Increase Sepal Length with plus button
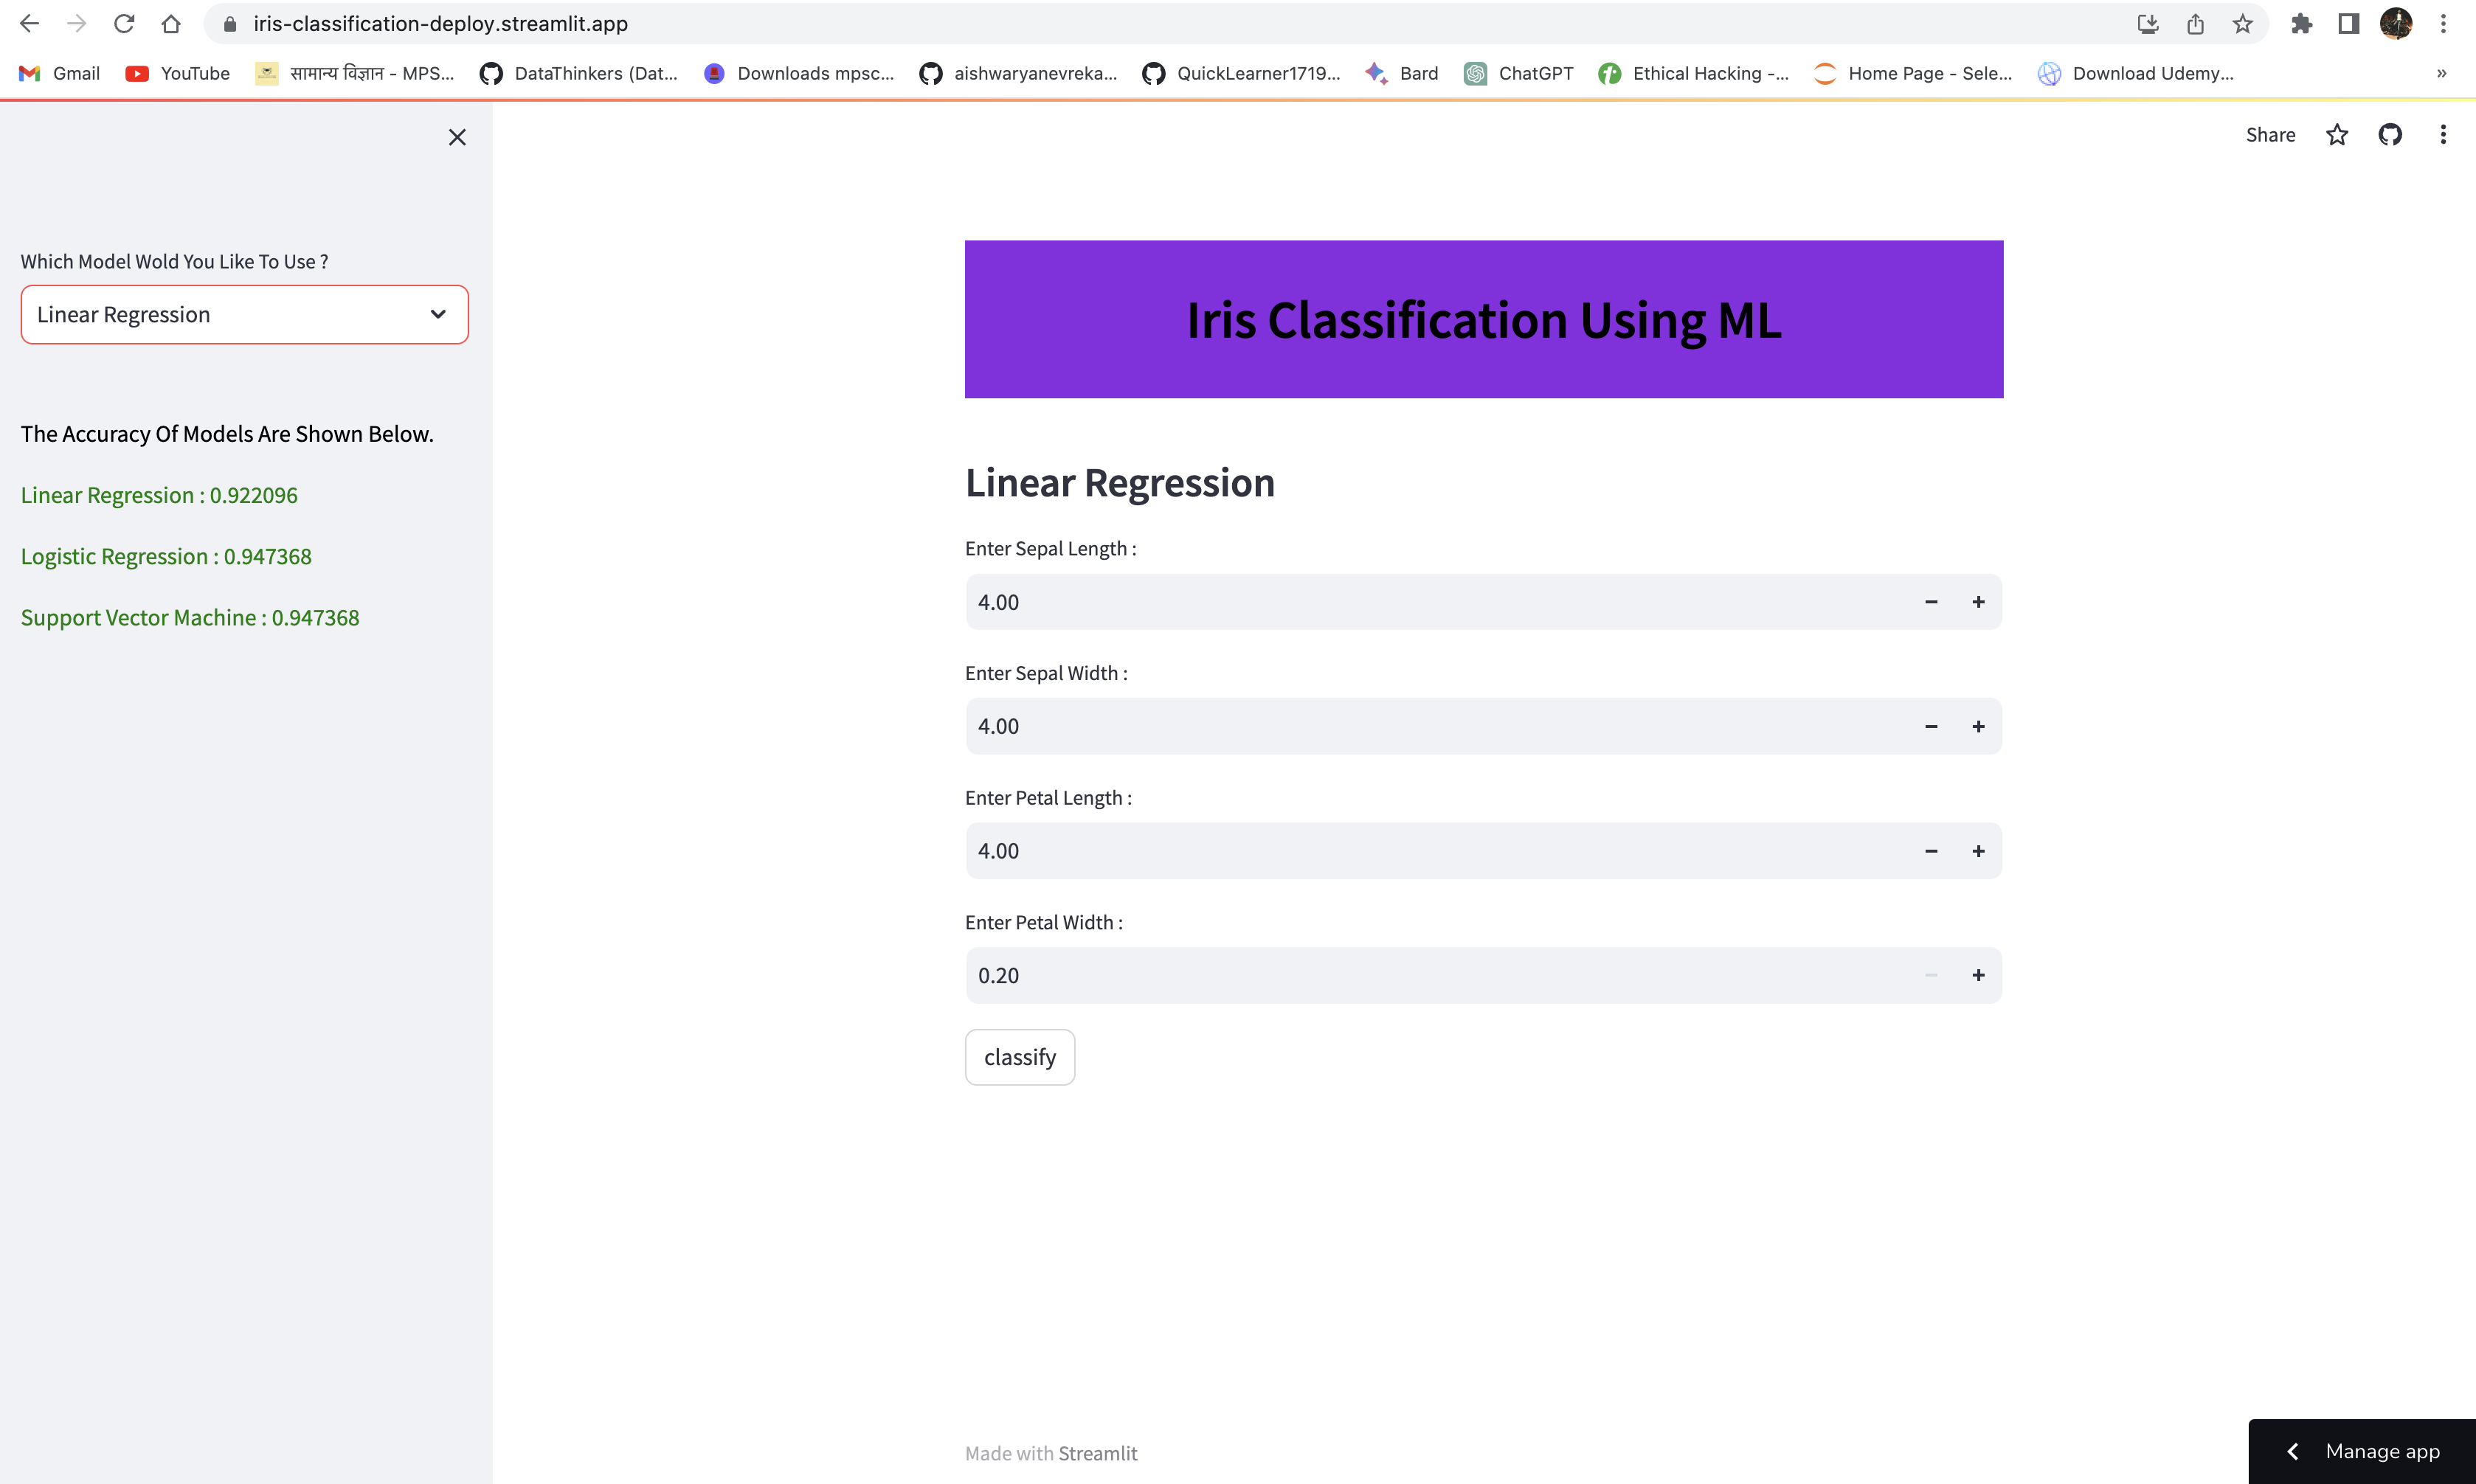The width and height of the screenshot is (2476, 1484). [x=1978, y=602]
